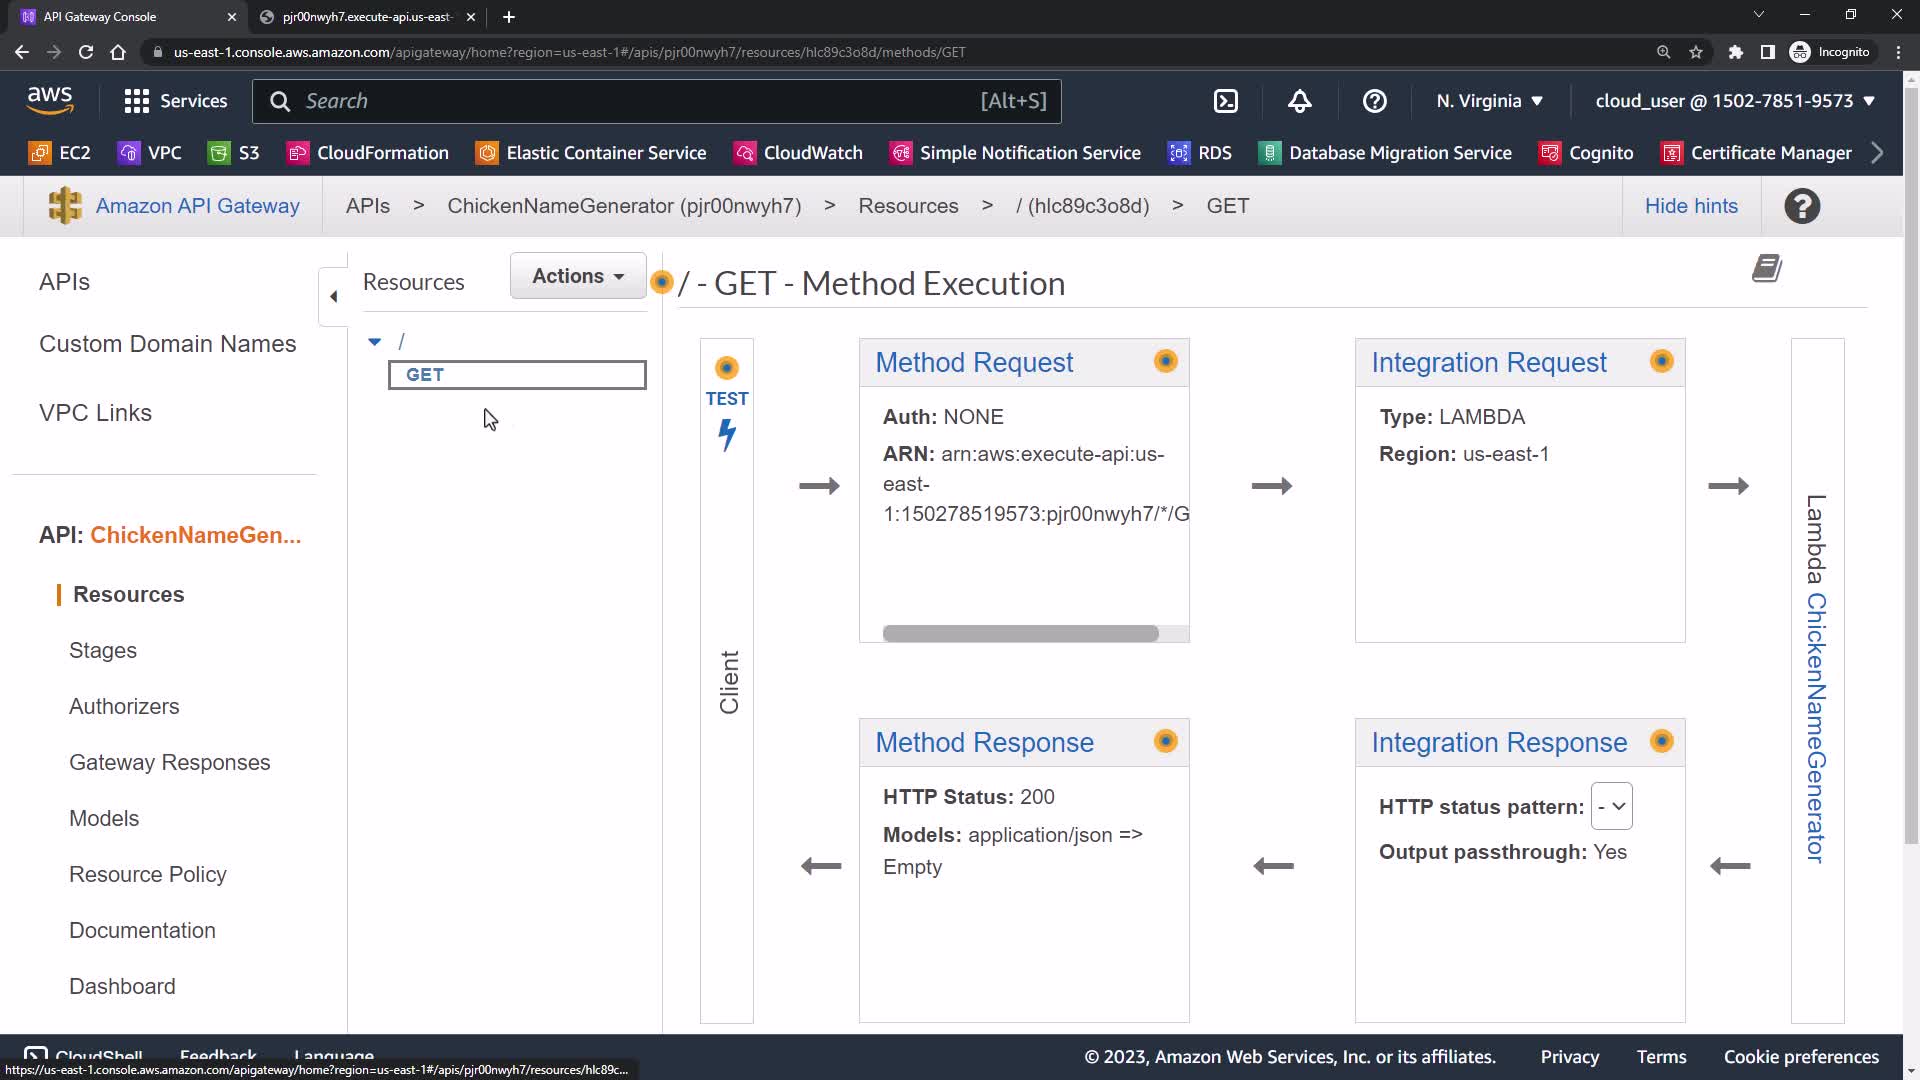Open the N. Virginia region selector

(1489, 101)
